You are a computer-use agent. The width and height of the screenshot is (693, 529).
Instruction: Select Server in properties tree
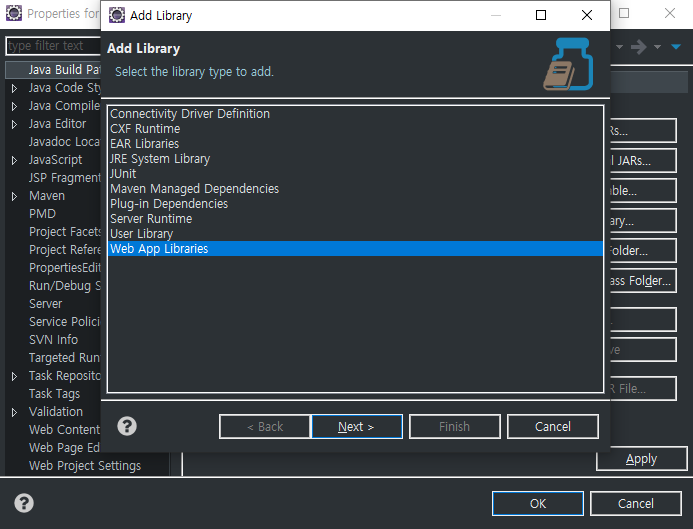coord(46,304)
